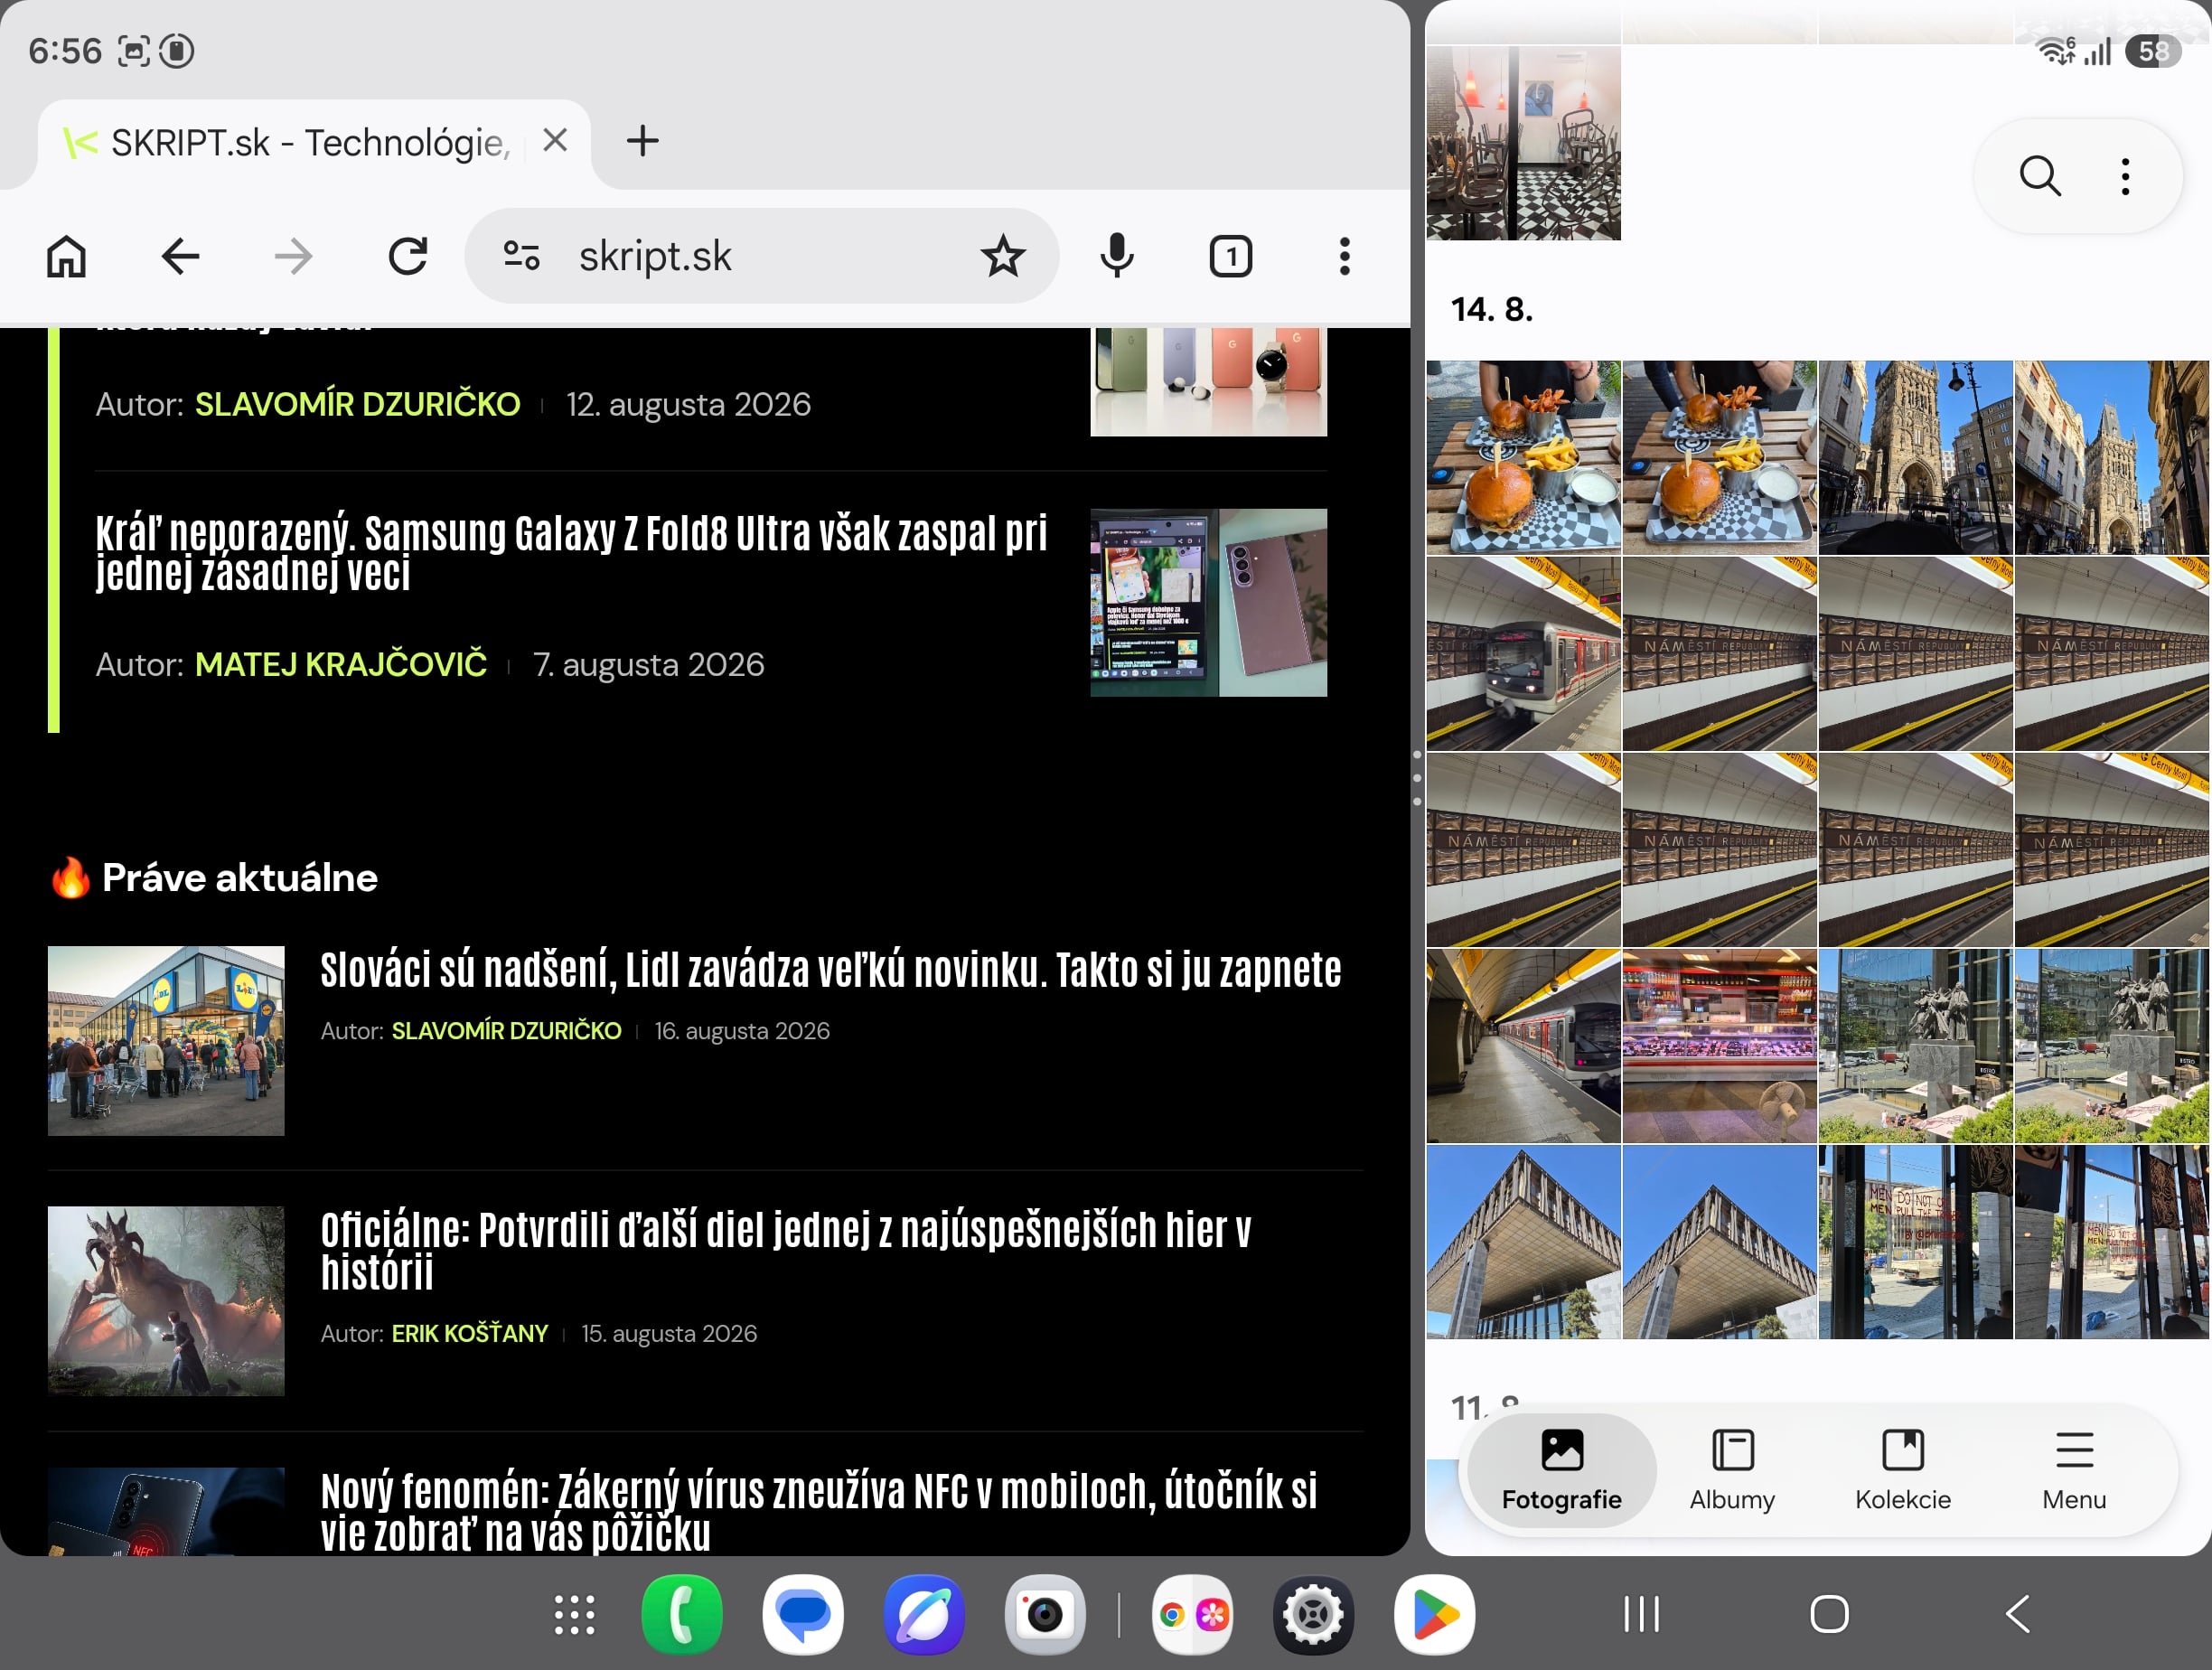Image resolution: width=2212 pixels, height=1670 pixels.
Task: Focus the skript.sk address bar
Action: coord(762,256)
